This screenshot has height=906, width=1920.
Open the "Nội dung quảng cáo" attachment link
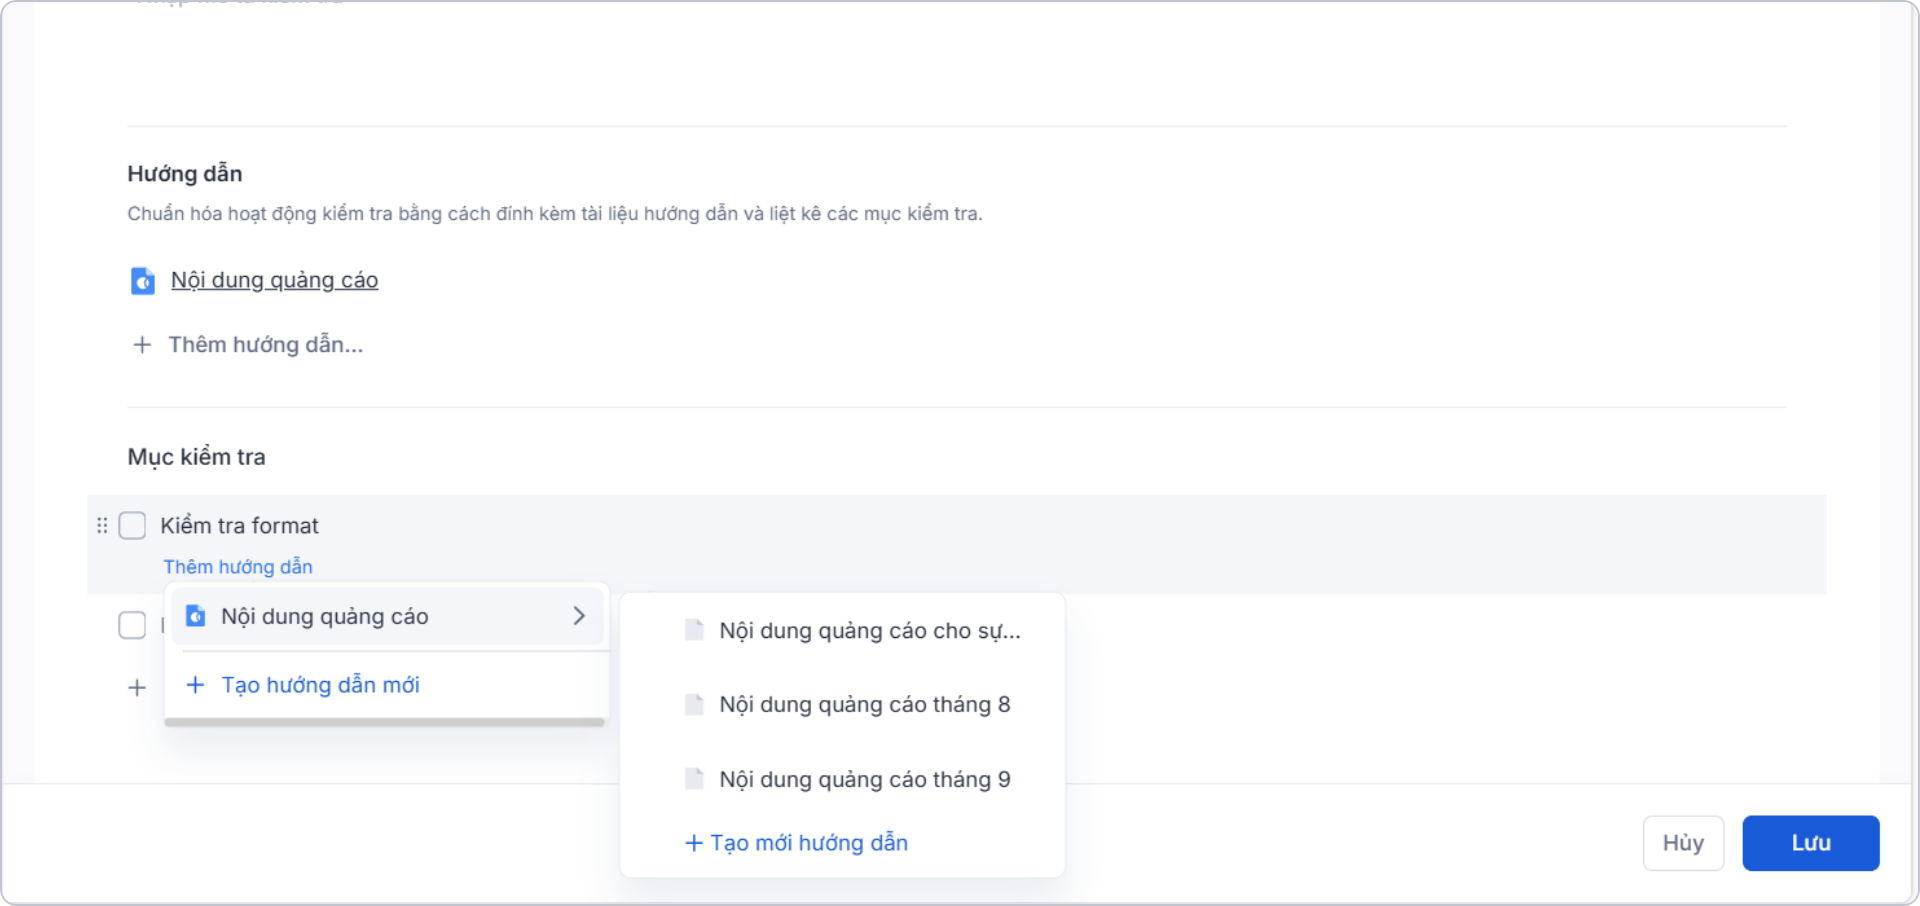pos(274,280)
